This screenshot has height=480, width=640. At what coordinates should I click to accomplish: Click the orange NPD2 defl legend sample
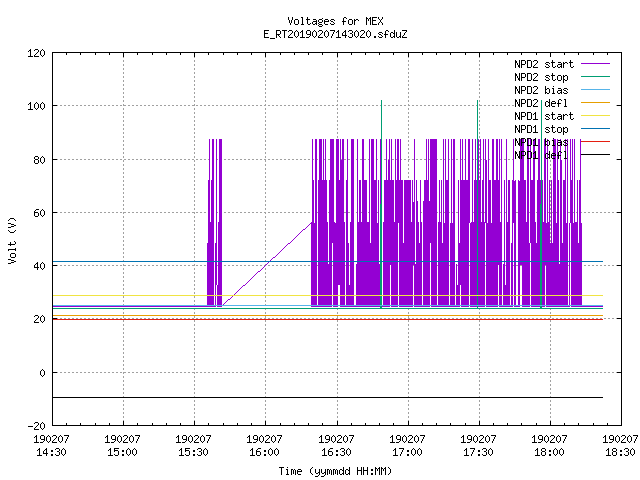tap(596, 102)
